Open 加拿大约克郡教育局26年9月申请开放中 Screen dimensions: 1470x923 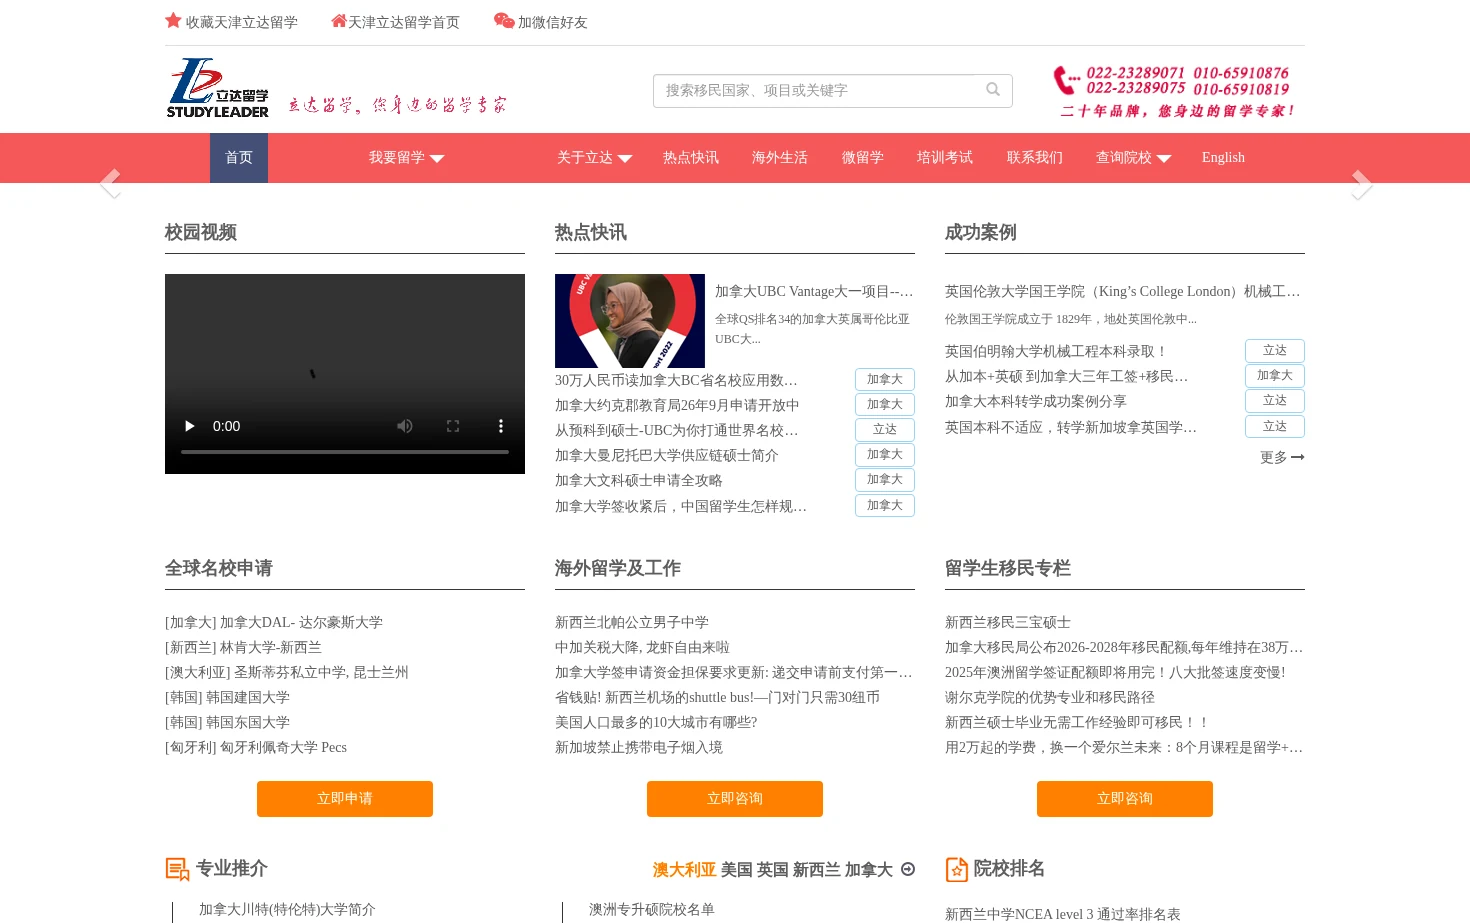(x=677, y=406)
